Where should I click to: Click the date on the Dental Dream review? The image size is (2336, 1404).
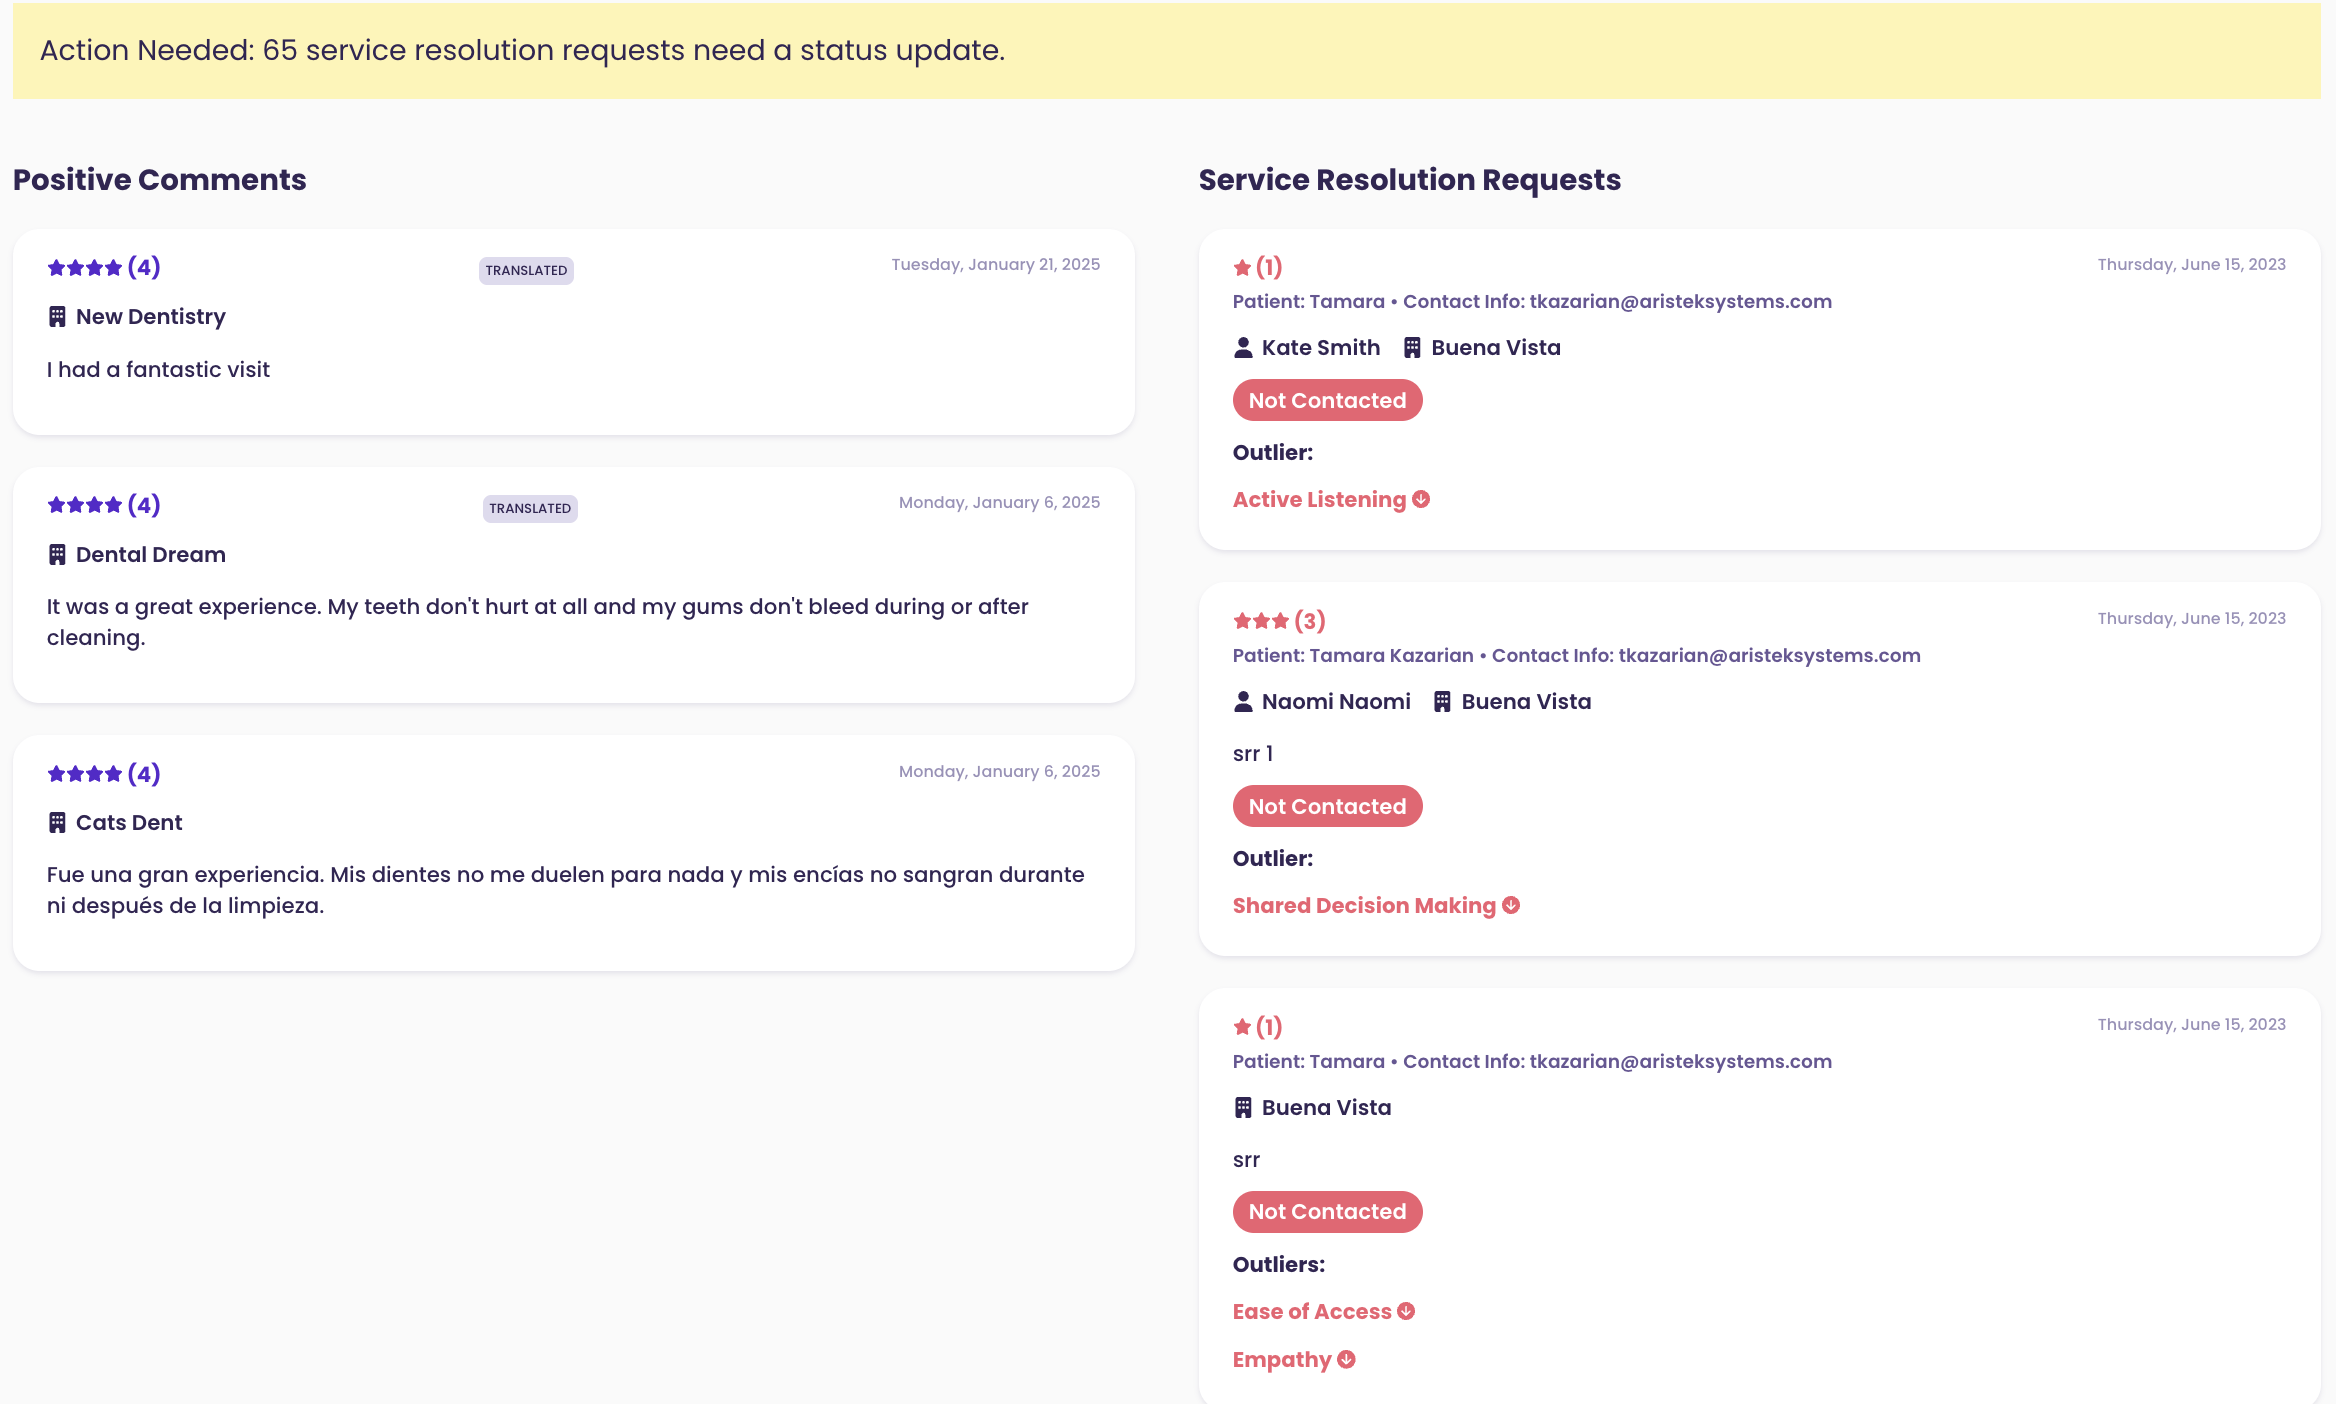pyautogui.click(x=999, y=503)
